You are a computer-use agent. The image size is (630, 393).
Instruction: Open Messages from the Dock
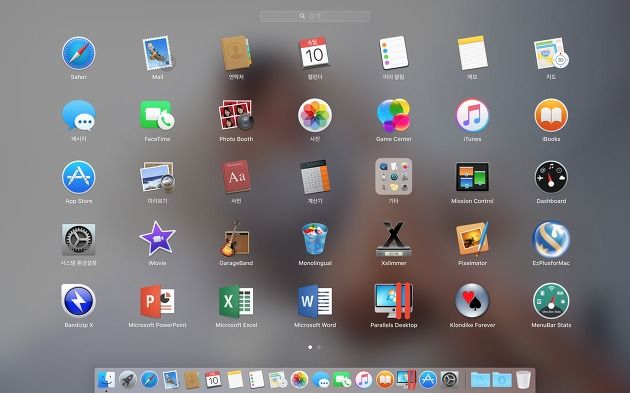321,379
